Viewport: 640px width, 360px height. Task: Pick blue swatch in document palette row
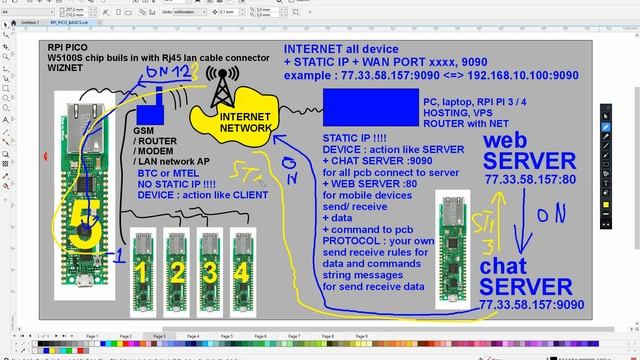[46, 351]
